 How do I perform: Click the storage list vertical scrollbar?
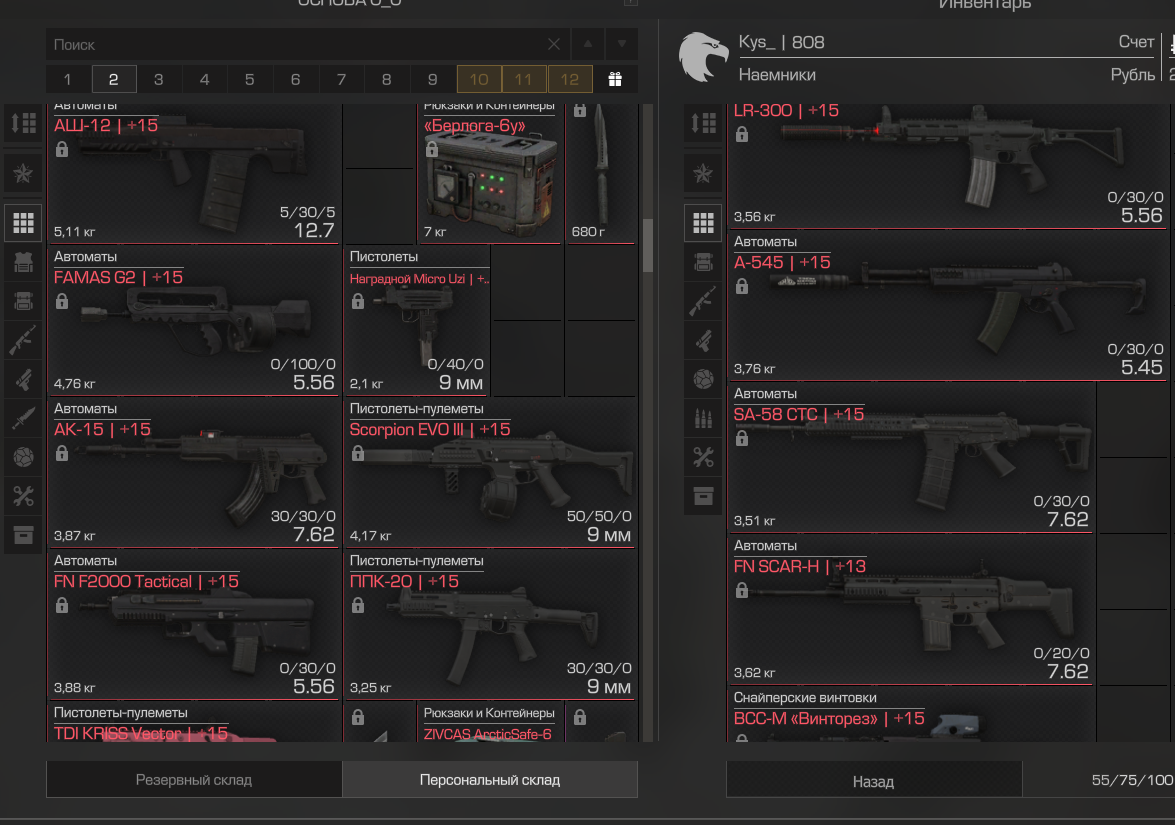pyautogui.click(x=648, y=247)
